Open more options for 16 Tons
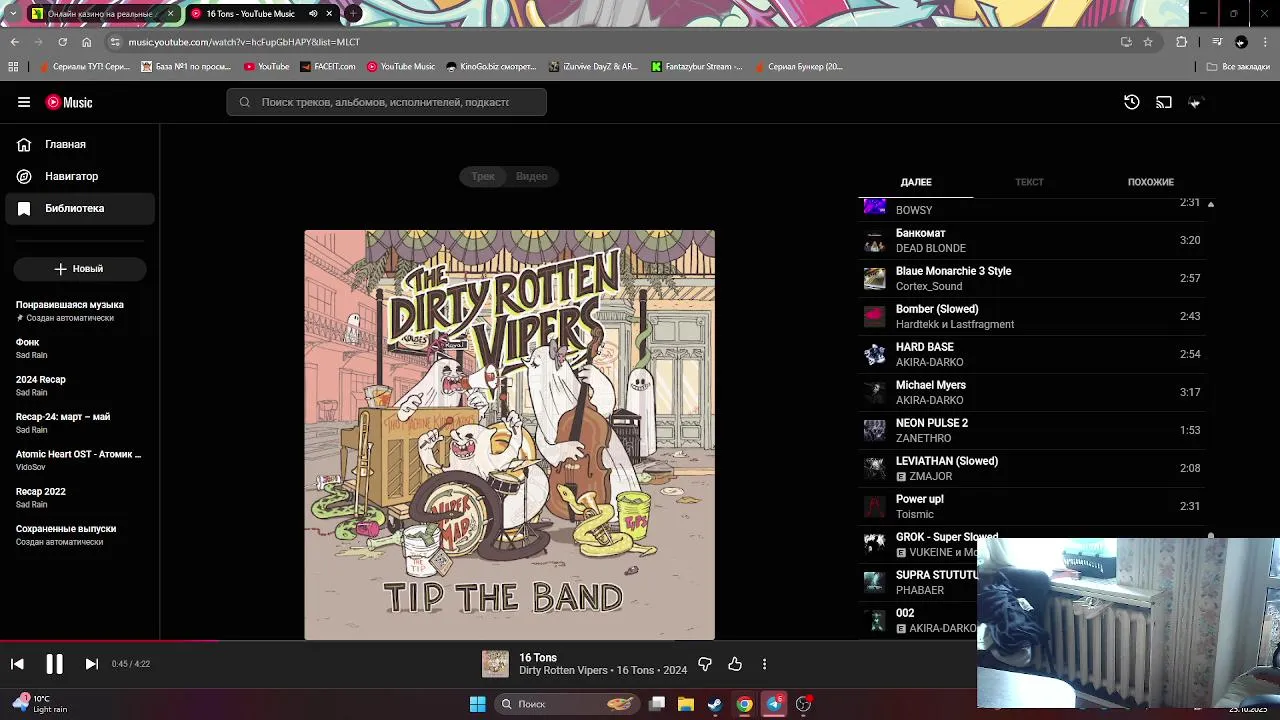The image size is (1280, 720). click(x=765, y=664)
